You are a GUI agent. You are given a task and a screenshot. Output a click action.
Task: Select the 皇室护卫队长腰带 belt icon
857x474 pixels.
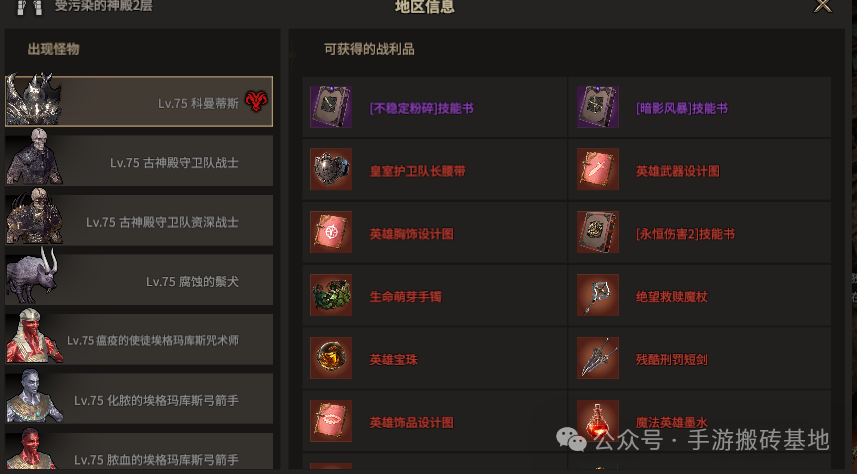point(331,169)
